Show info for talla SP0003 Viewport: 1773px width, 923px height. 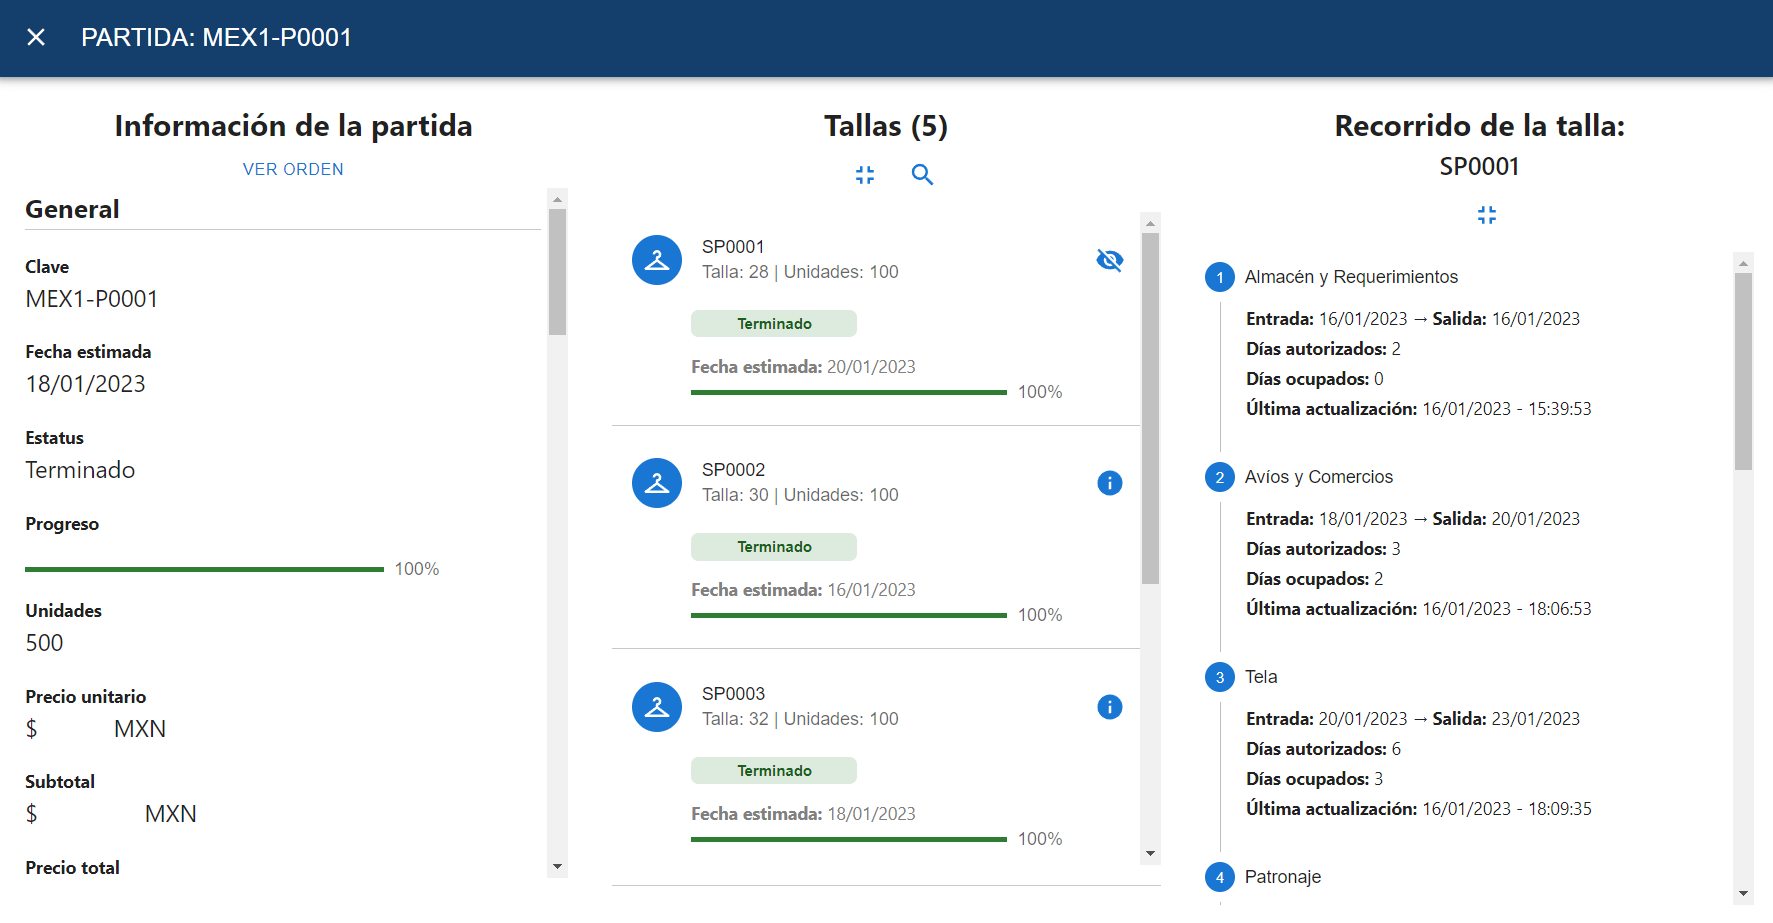[x=1109, y=707]
